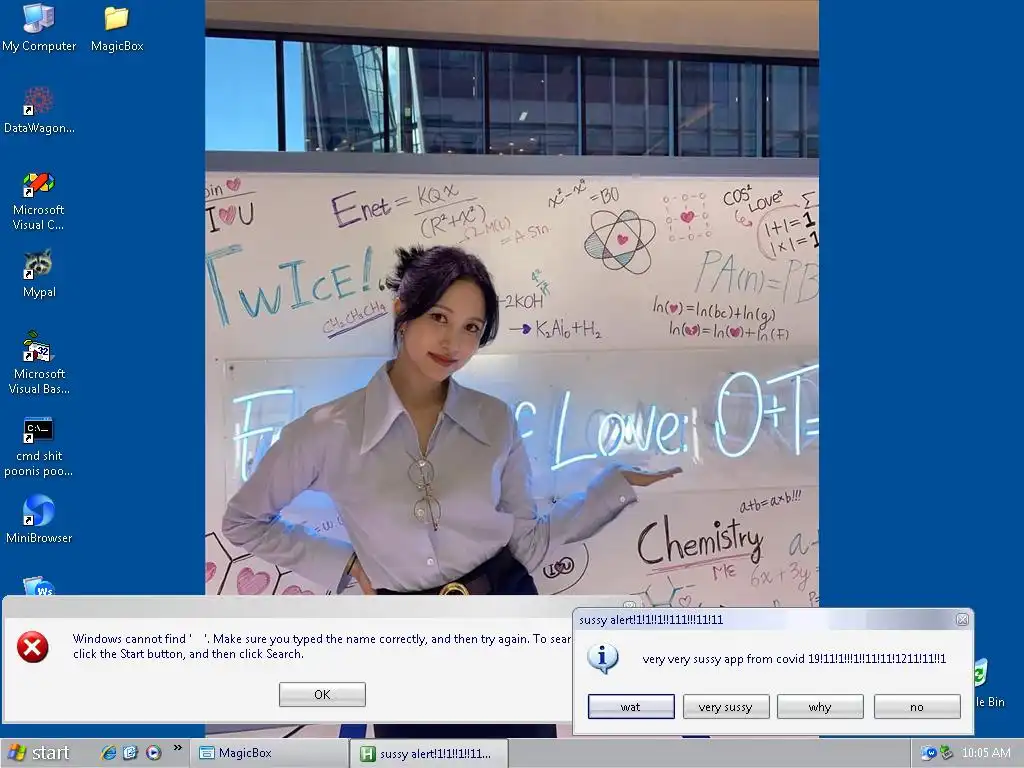Click the Safely Remove Hardware tray icon
This screenshot has width=1024, height=768.
946,753
